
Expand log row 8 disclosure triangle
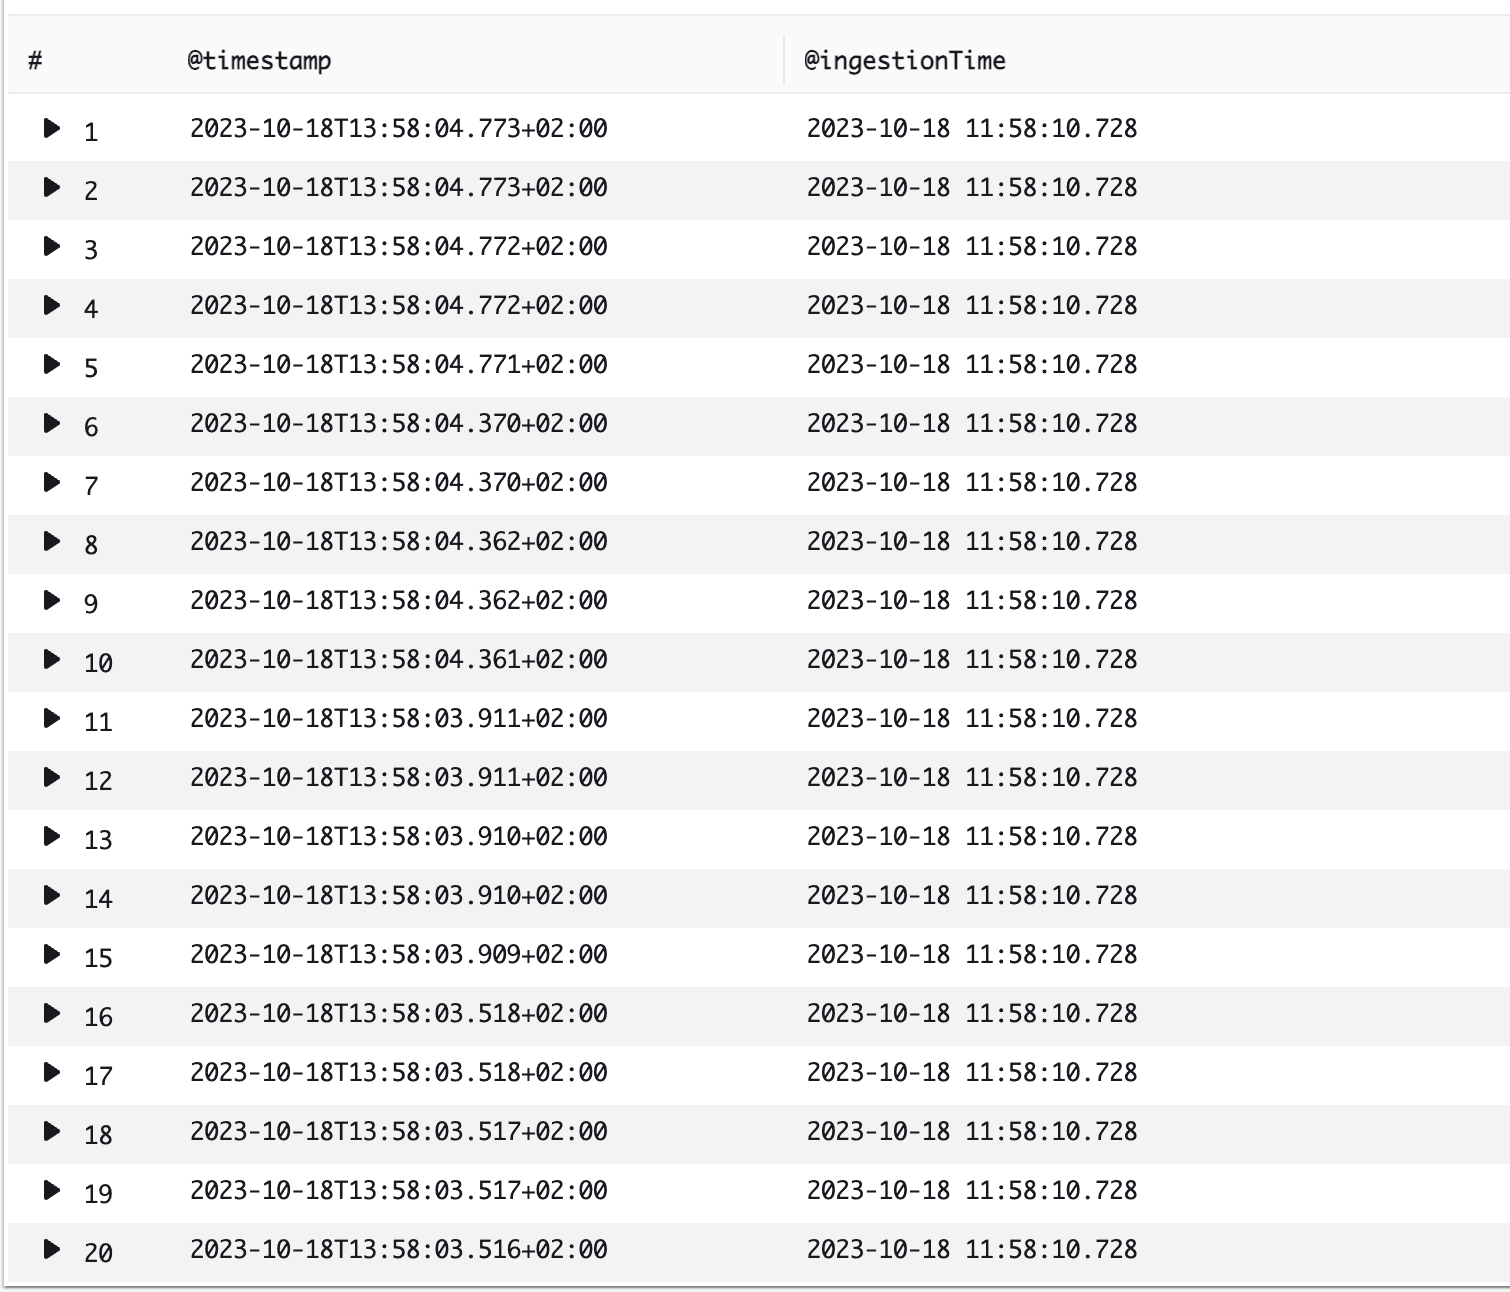tap(52, 541)
